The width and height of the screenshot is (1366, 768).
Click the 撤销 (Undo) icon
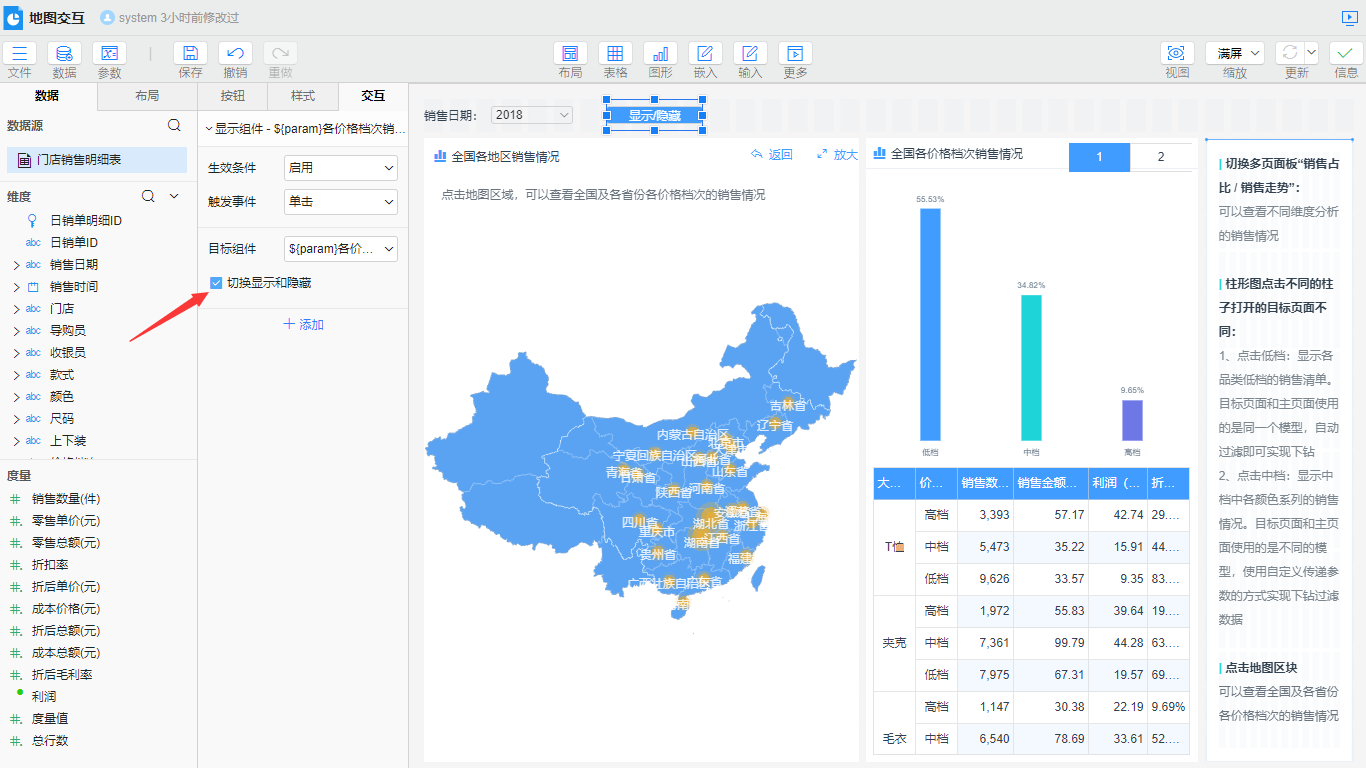tap(235, 54)
